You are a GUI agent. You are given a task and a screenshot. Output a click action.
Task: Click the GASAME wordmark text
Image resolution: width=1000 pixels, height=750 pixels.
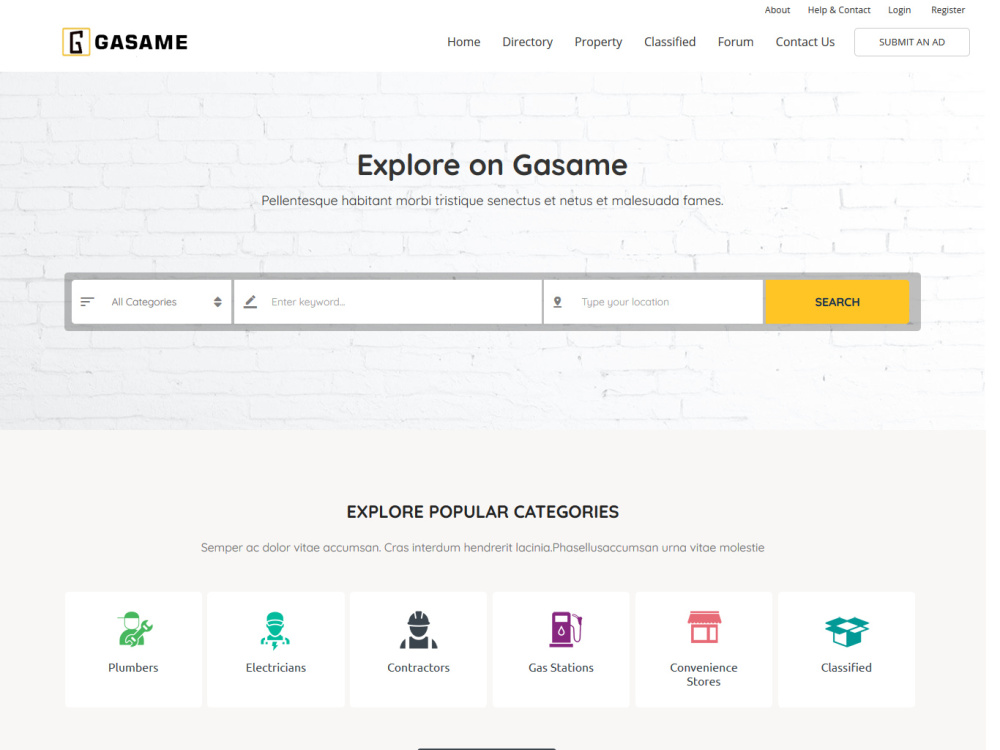(x=141, y=42)
